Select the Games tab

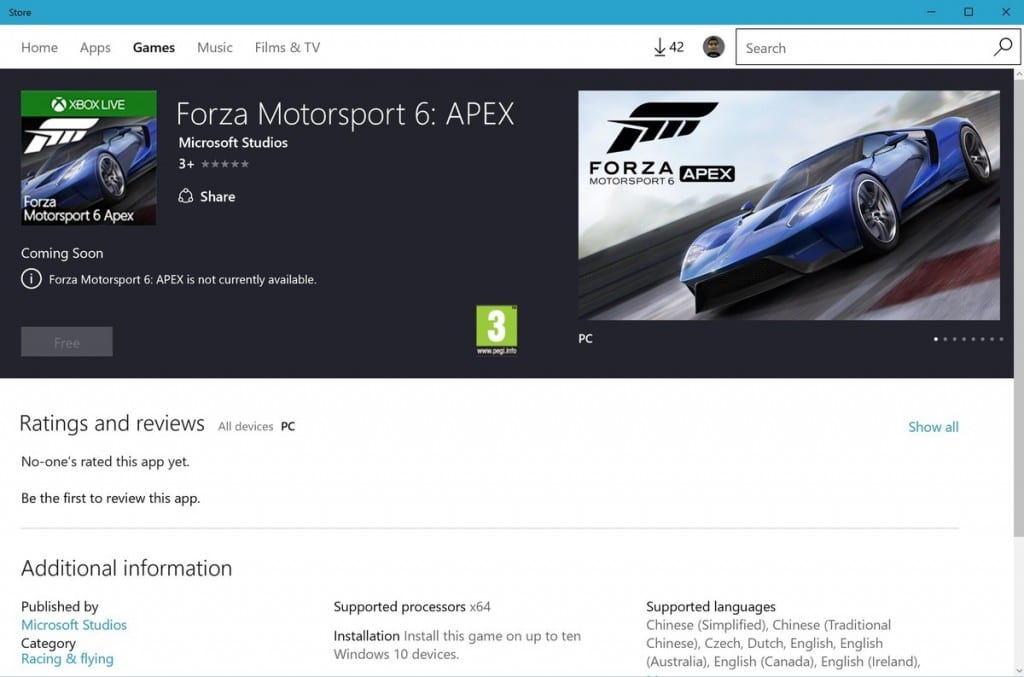tap(153, 47)
